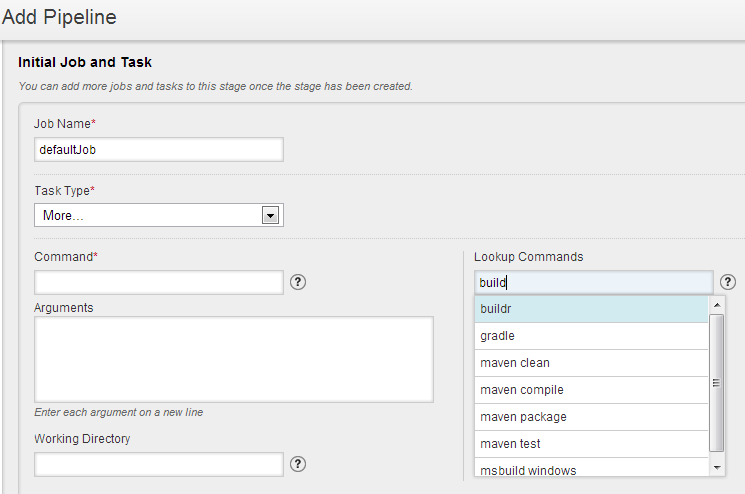Click the suggestions list scrollbar thumb
The height and width of the screenshot is (494, 745).
(x=716, y=382)
